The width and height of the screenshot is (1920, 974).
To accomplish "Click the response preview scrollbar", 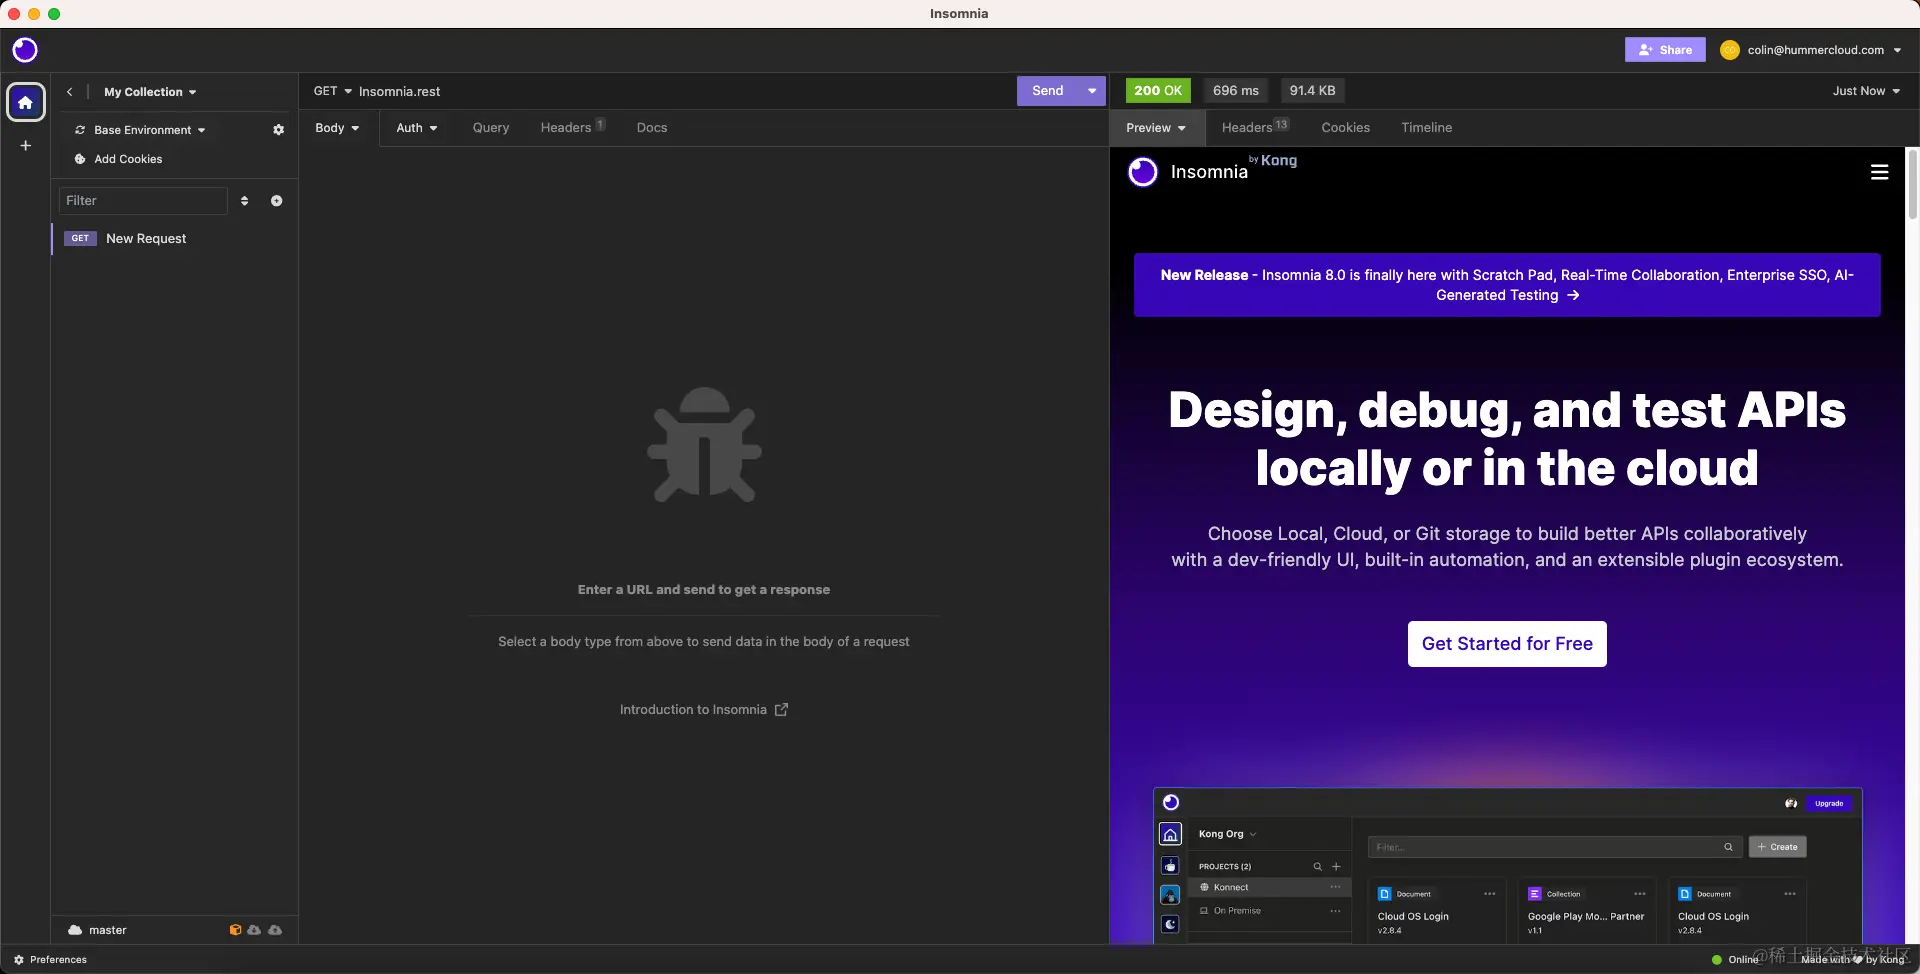I will tap(1913, 184).
